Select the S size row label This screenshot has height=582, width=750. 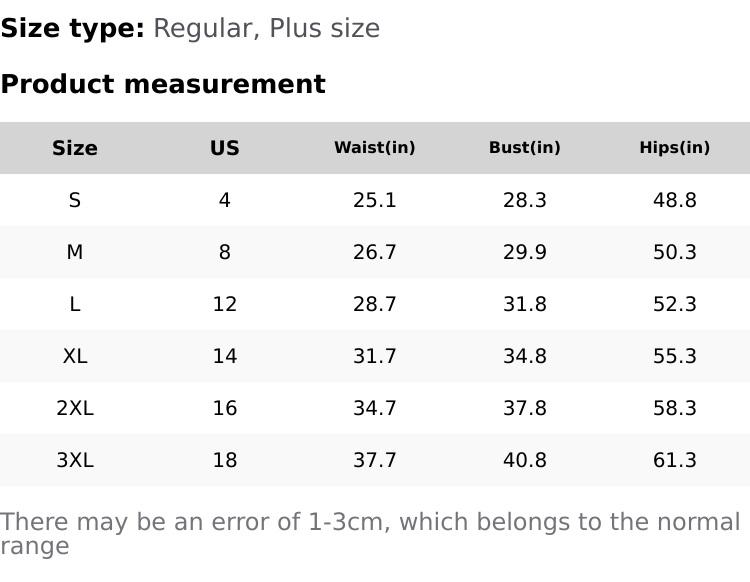(x=75, y=200)
